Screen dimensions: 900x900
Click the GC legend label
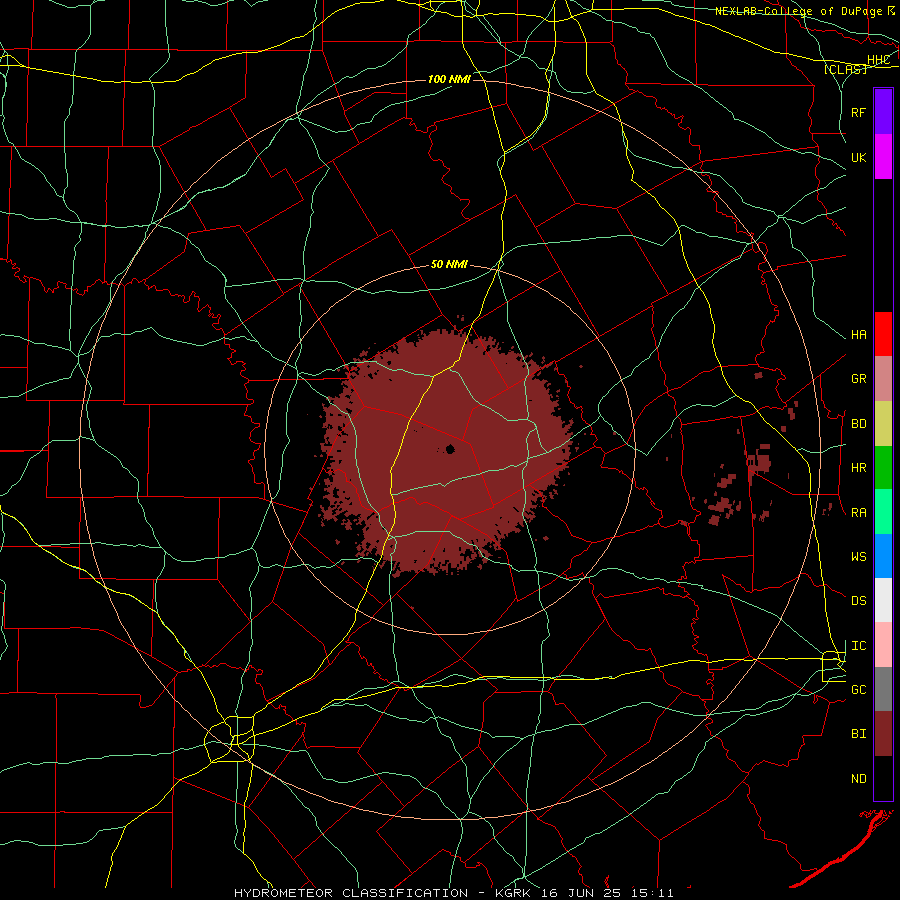[858, 690]
